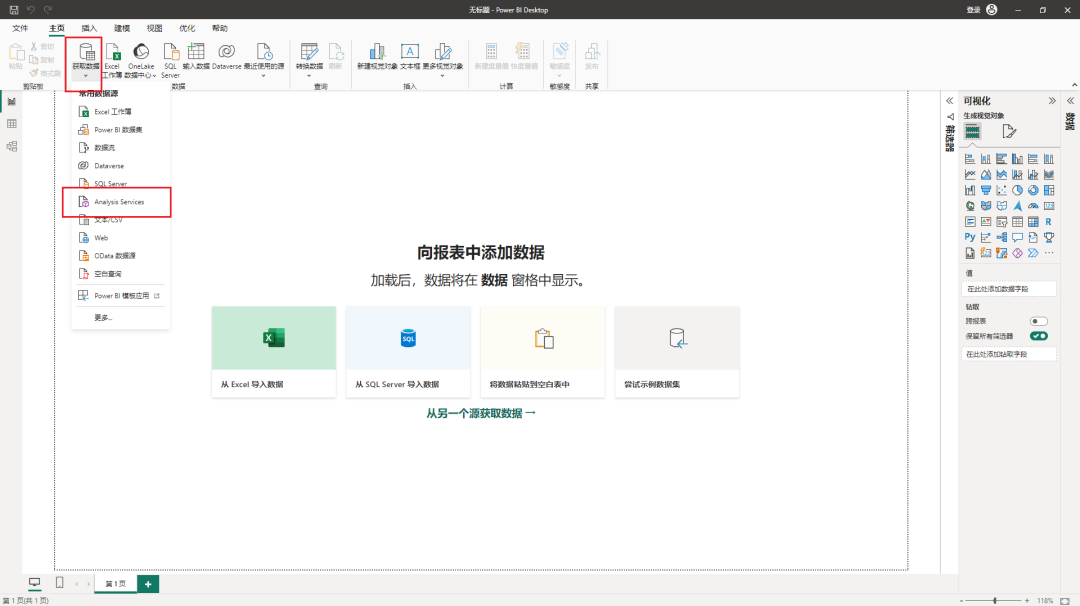Click the Build visual tab icon
This screenshot has width=1080, height=606.
972,132
